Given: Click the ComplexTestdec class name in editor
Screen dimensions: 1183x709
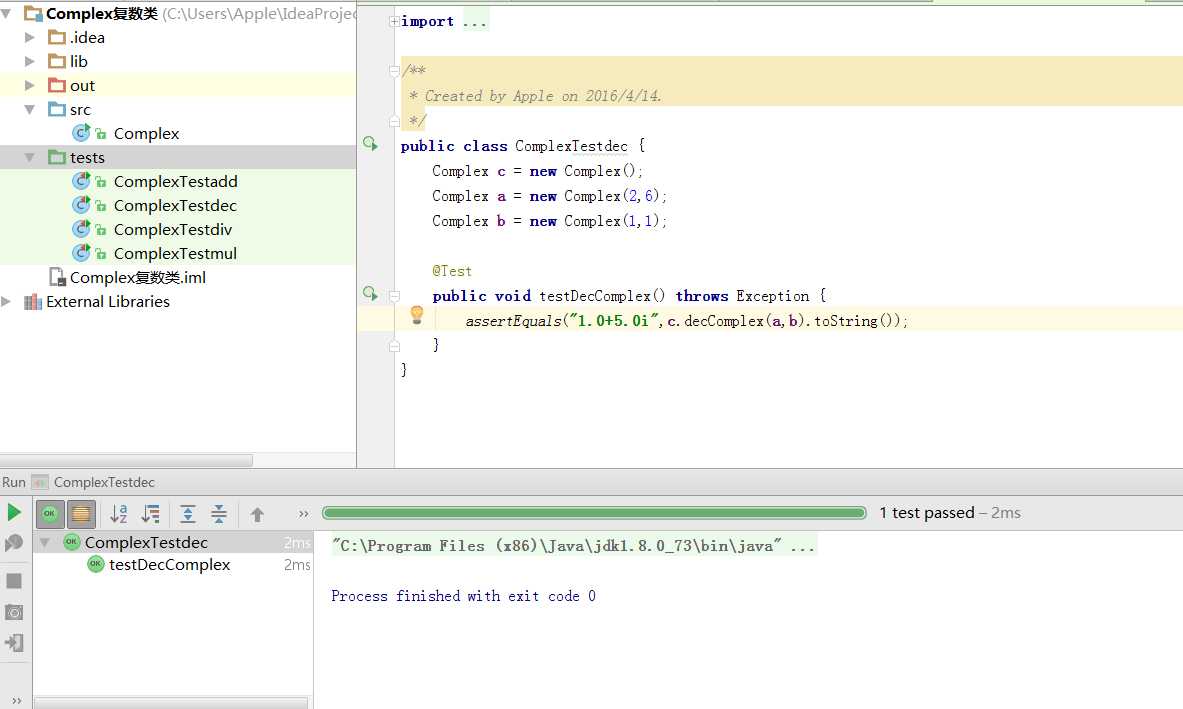Looking at the screenshot, I should click(x=571, y=146).
